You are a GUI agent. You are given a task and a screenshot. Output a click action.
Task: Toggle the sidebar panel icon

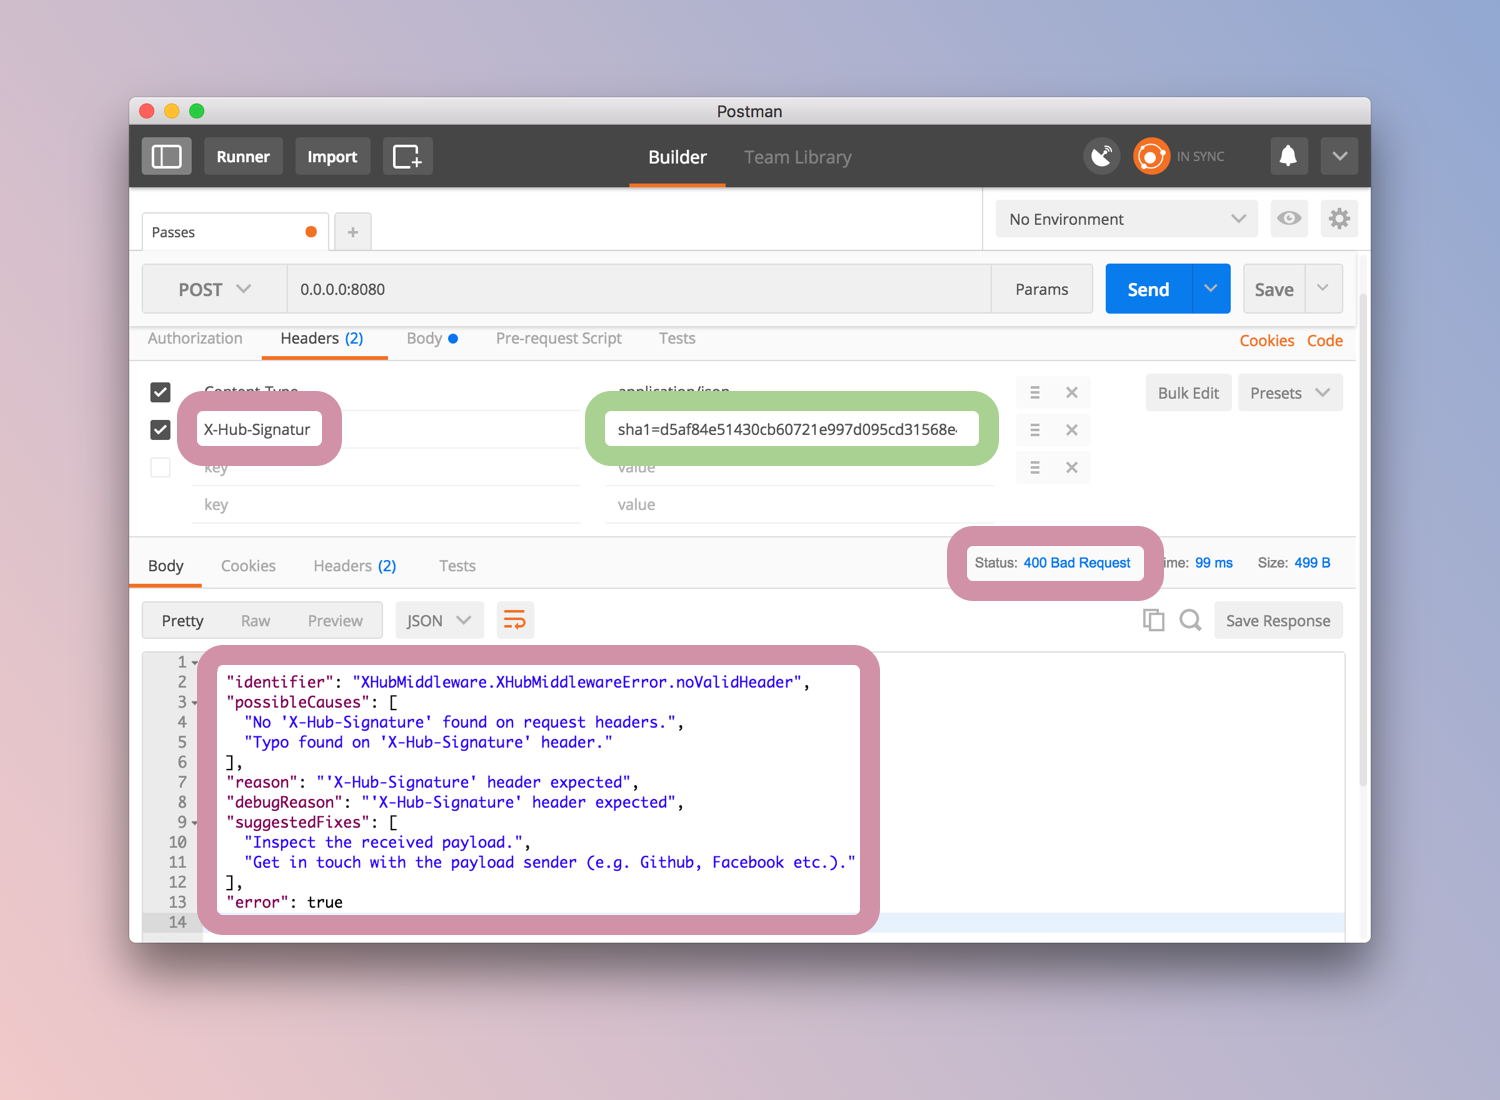[x=166, y=156]
